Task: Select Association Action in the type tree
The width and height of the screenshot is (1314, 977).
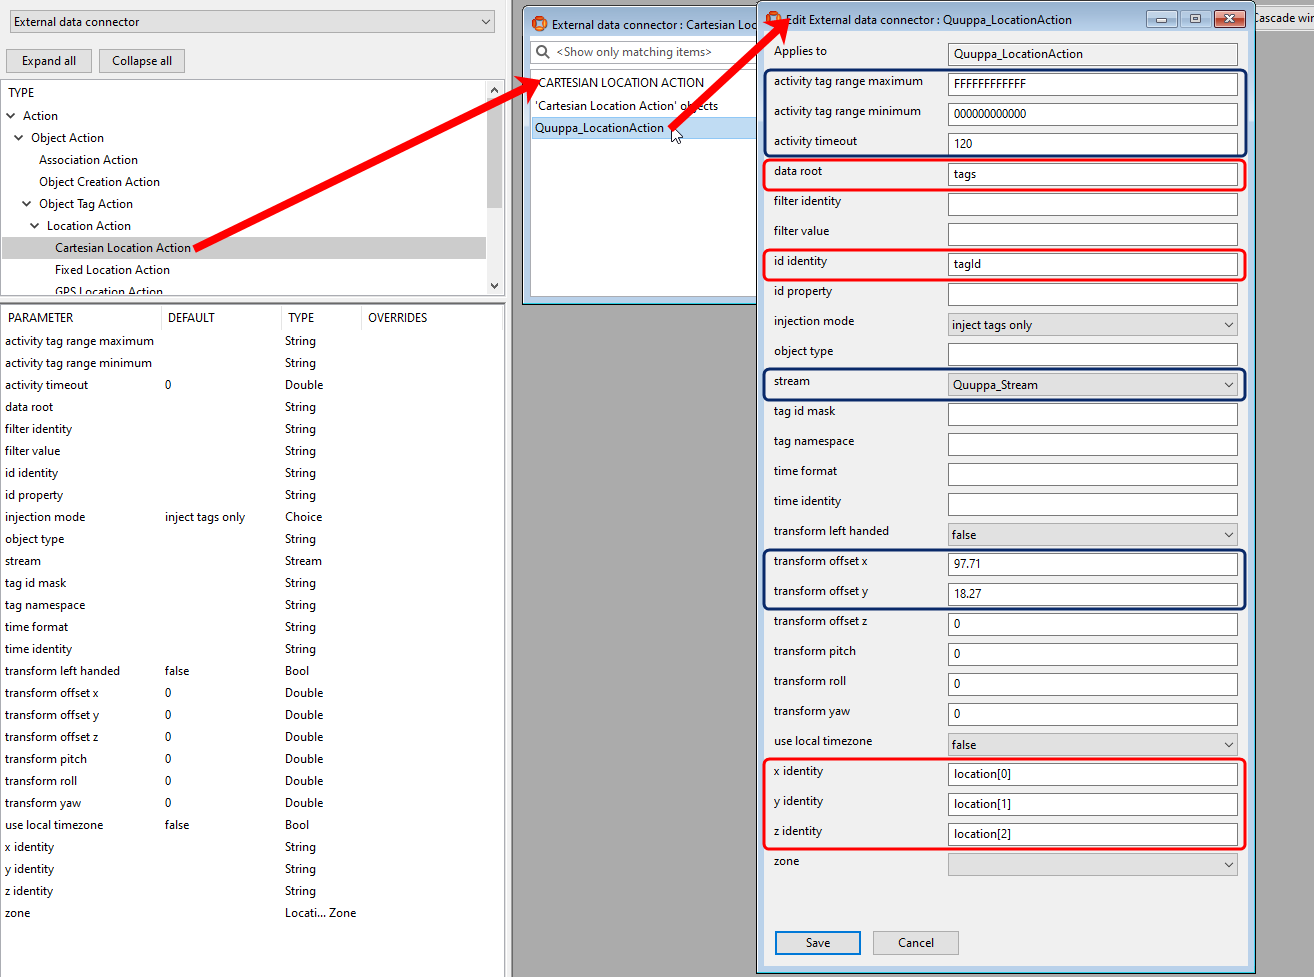Action: pyautogui.click(x=88, y=160)
